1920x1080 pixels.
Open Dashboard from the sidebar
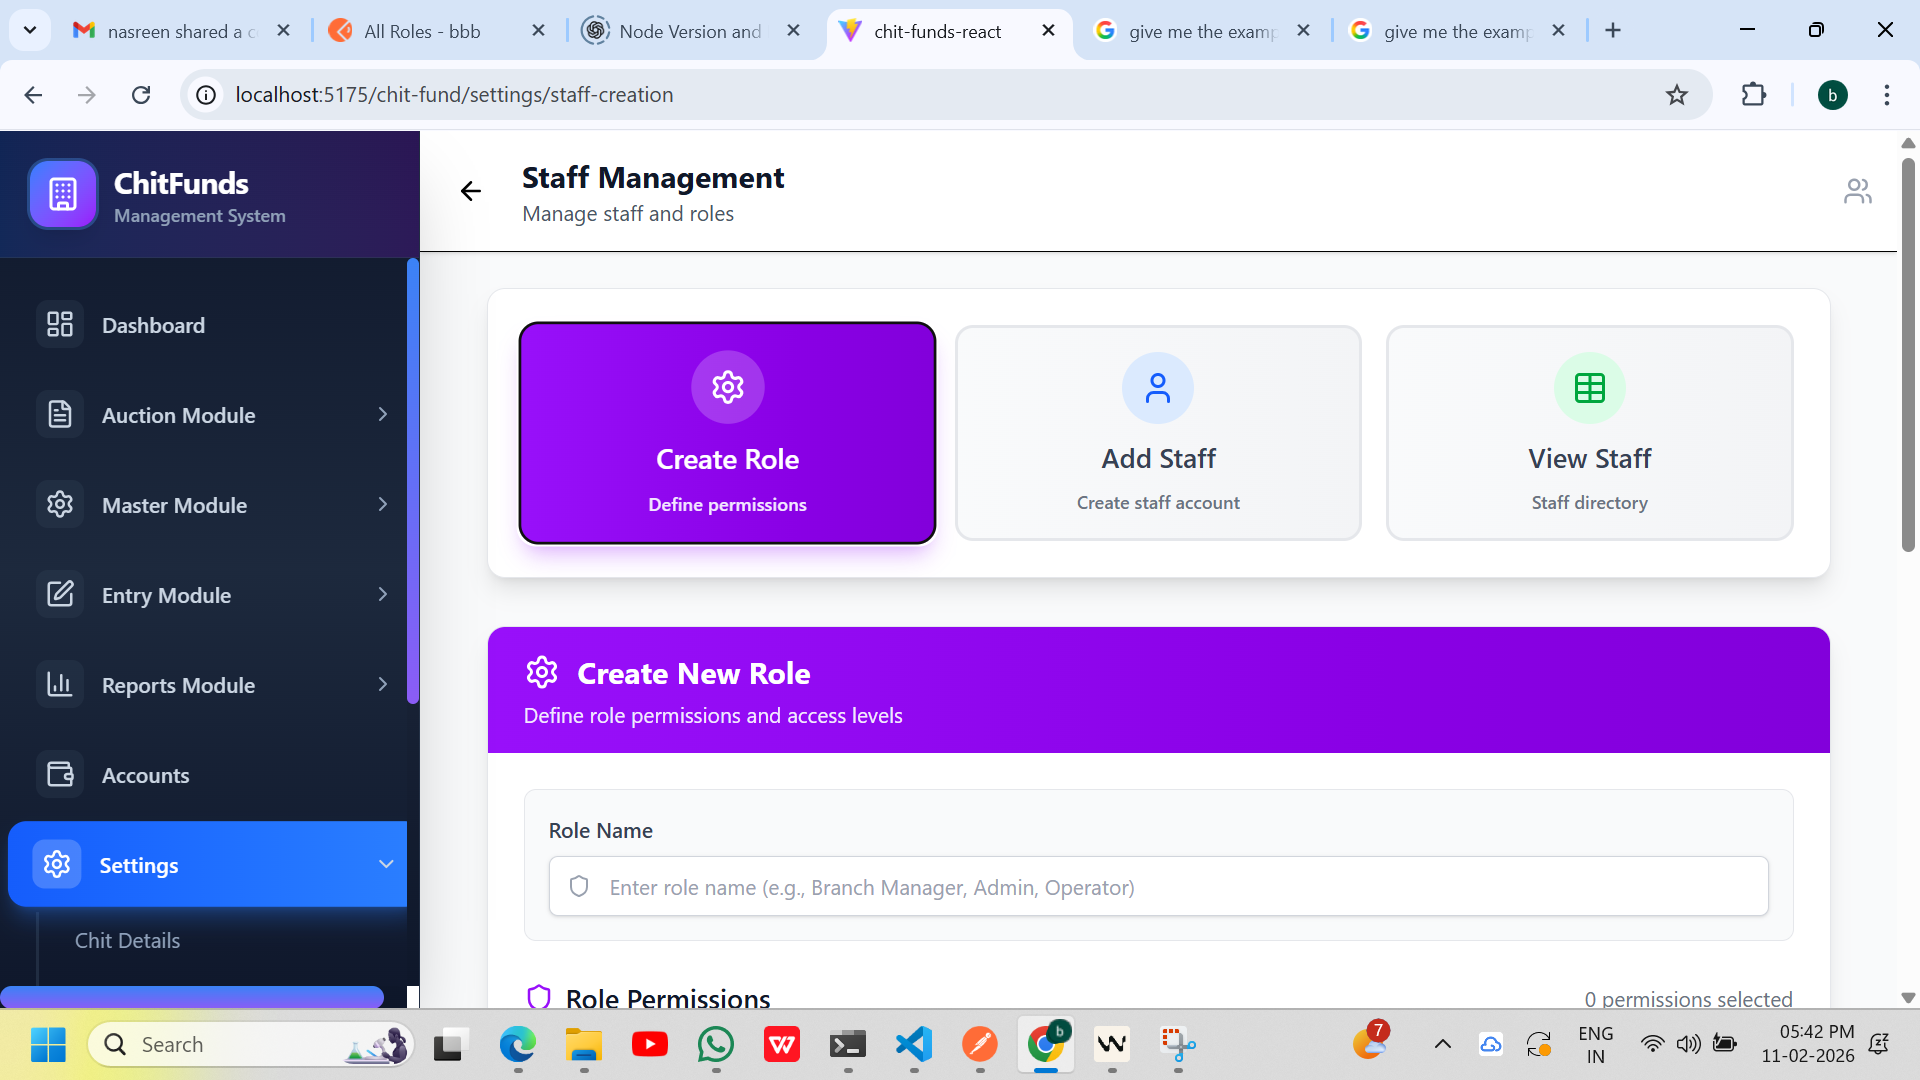click(153, 325)
